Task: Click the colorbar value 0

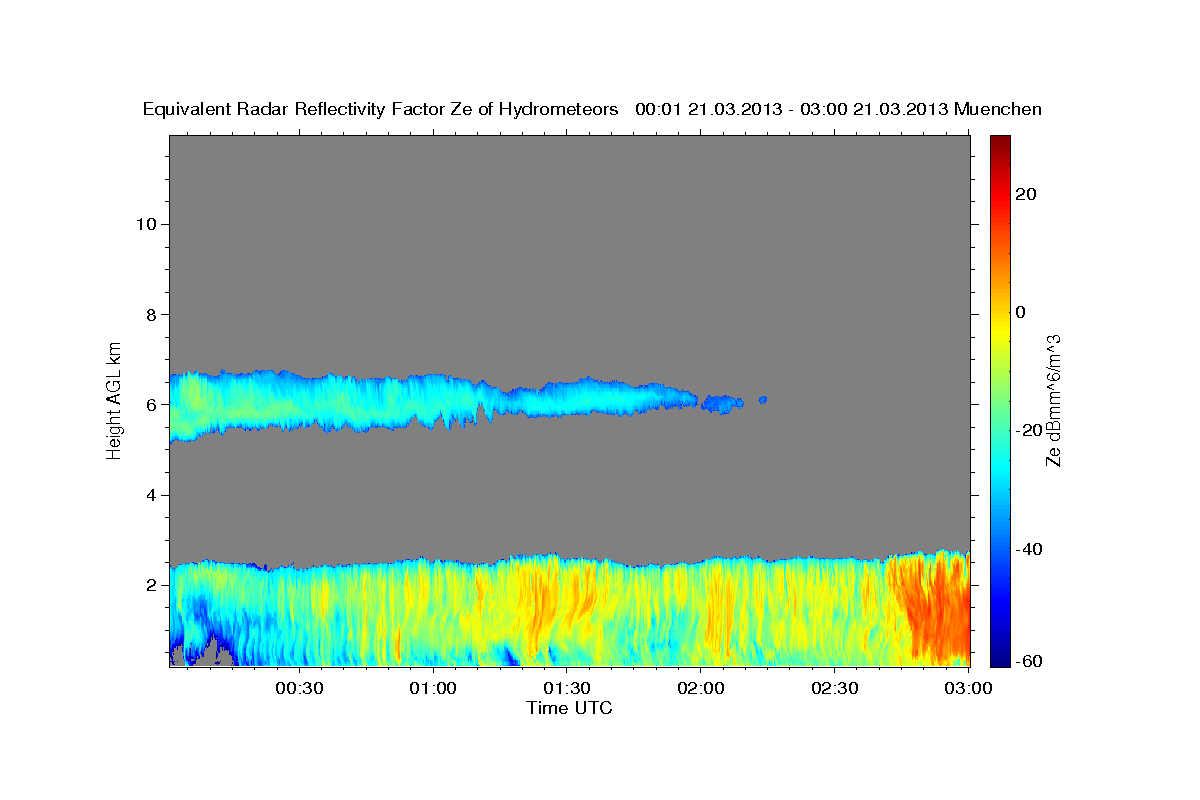Action: click(1021, 312)
